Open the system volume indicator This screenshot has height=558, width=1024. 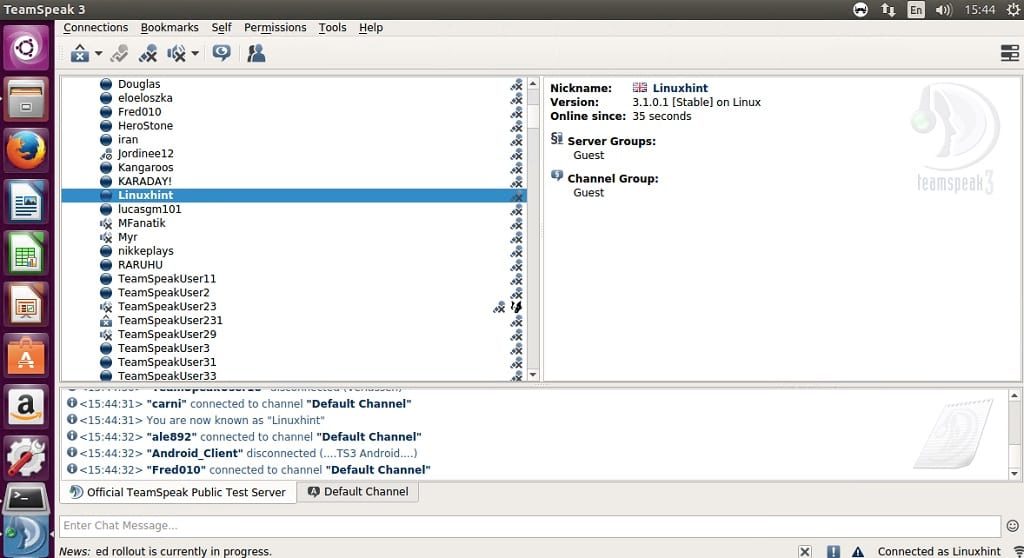point(944,10)
